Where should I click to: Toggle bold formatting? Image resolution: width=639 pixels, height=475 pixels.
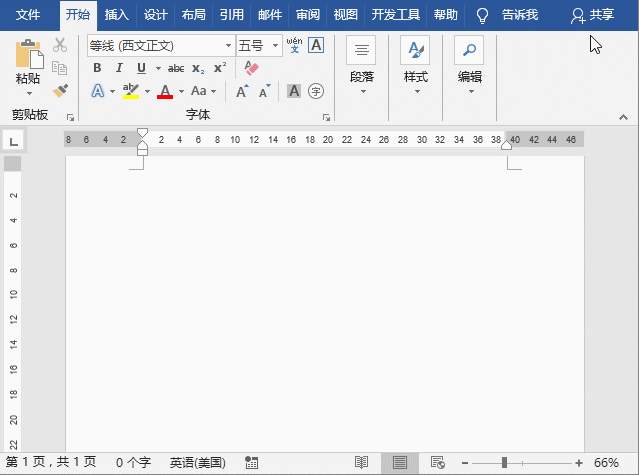point(97,68)
